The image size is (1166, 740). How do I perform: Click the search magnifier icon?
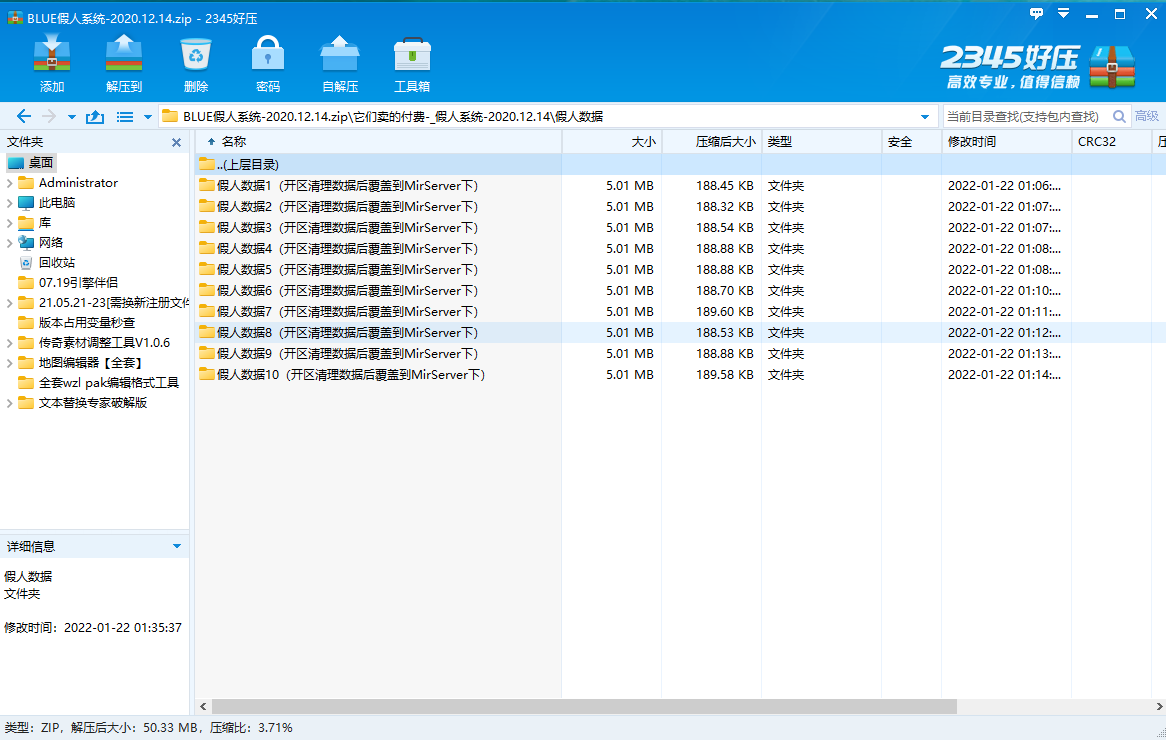click(x=1119, y=116)
